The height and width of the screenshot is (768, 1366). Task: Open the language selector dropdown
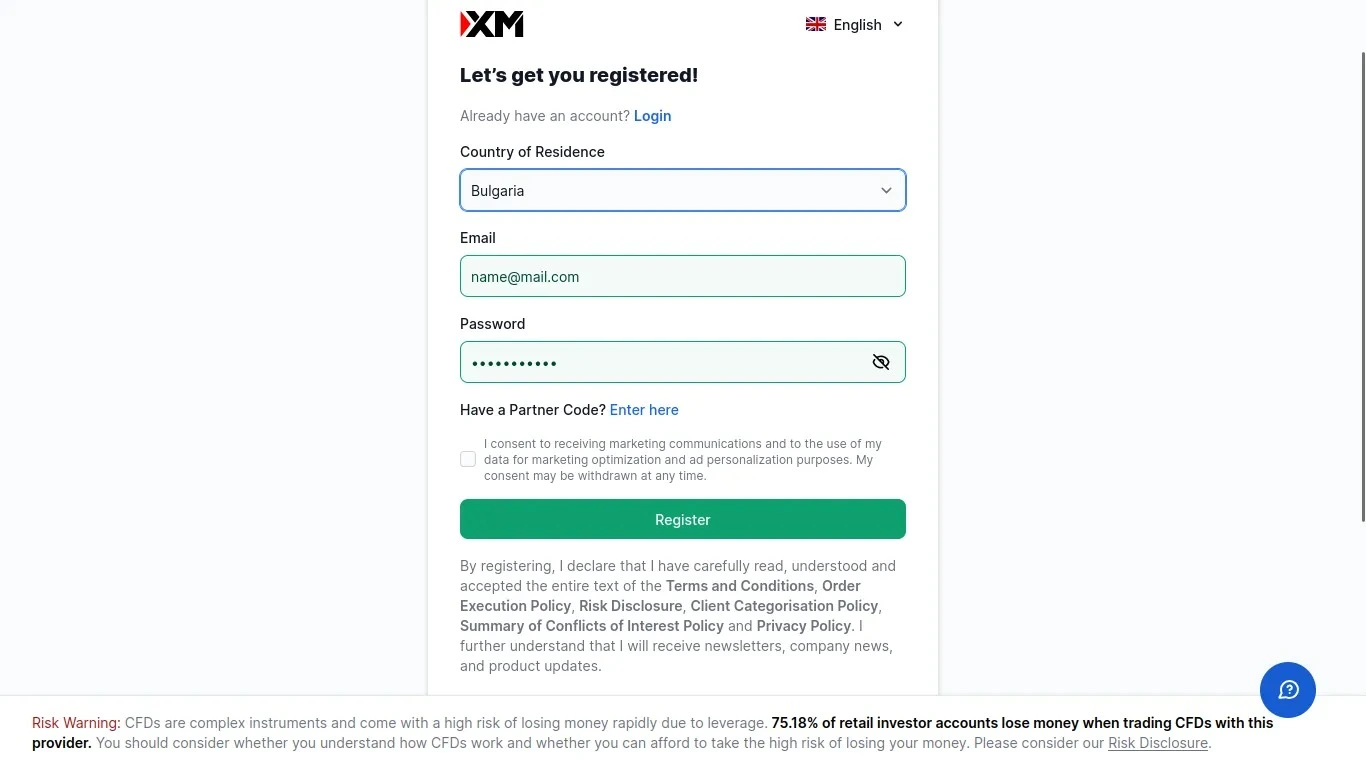(x=855, y=24)
